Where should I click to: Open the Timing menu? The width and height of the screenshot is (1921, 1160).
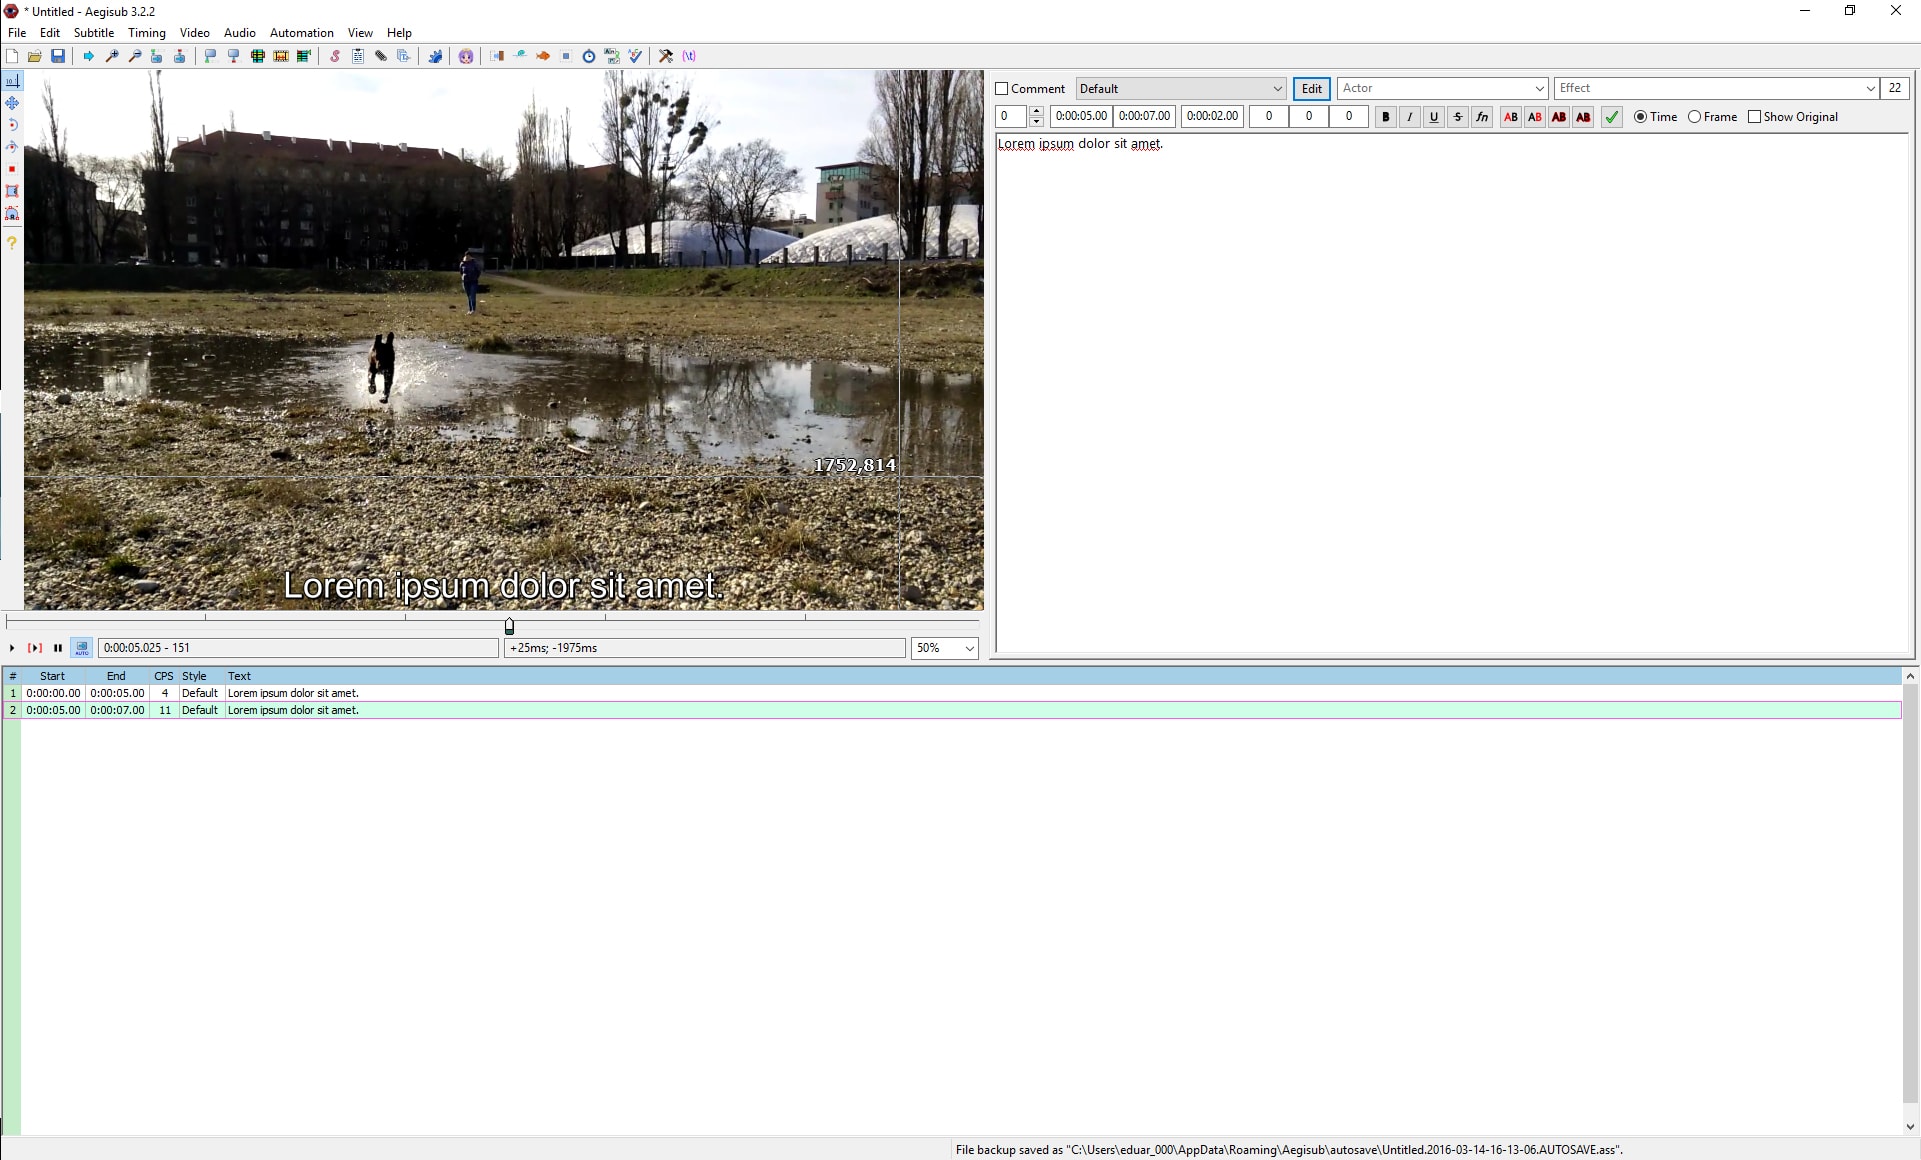click(x=147, y=33)
